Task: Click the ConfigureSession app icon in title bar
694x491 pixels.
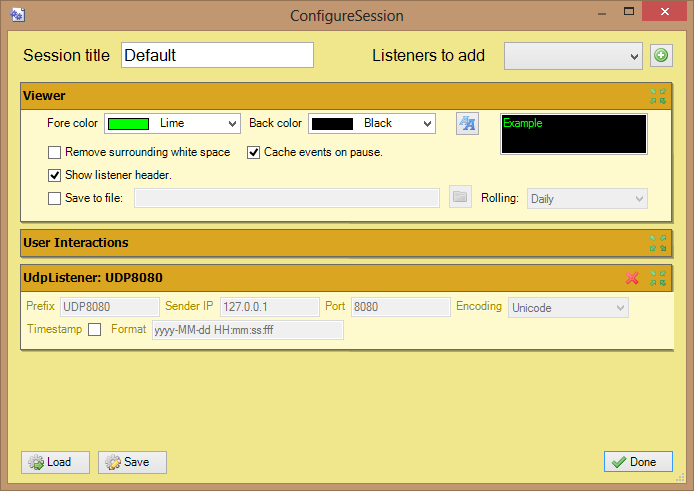Action: click(18, 15)
